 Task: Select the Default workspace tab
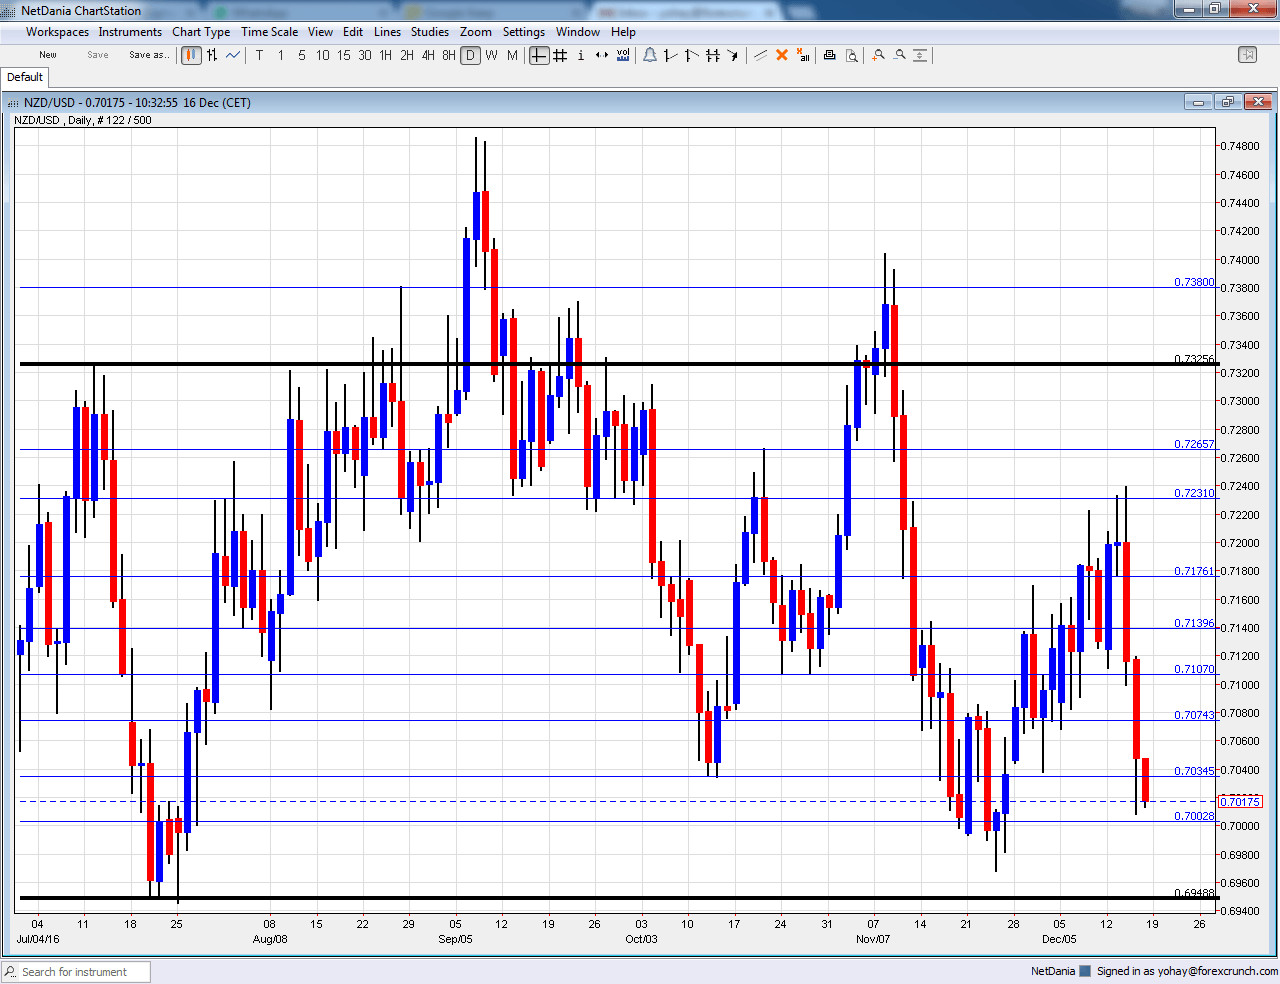click(25, 77)
